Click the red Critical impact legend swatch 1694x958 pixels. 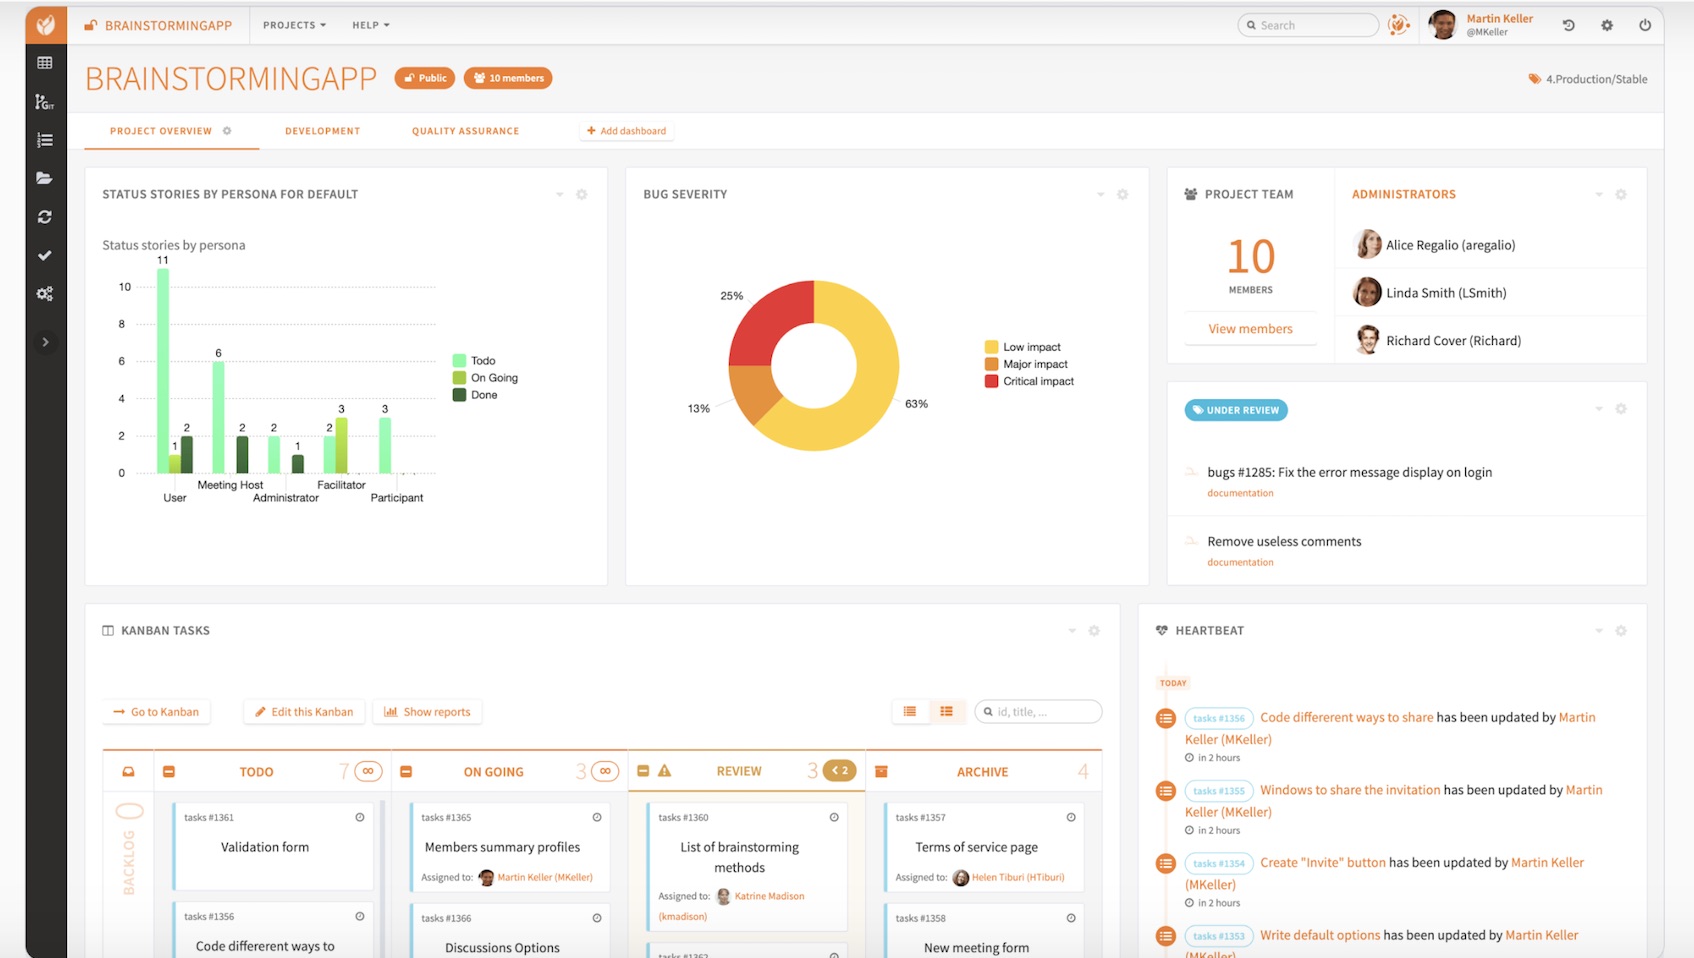pyautogui.click(x=991, y=382)
